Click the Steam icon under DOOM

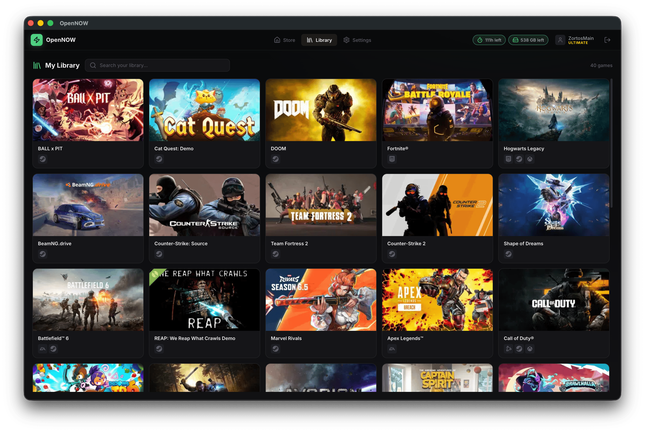275,159
